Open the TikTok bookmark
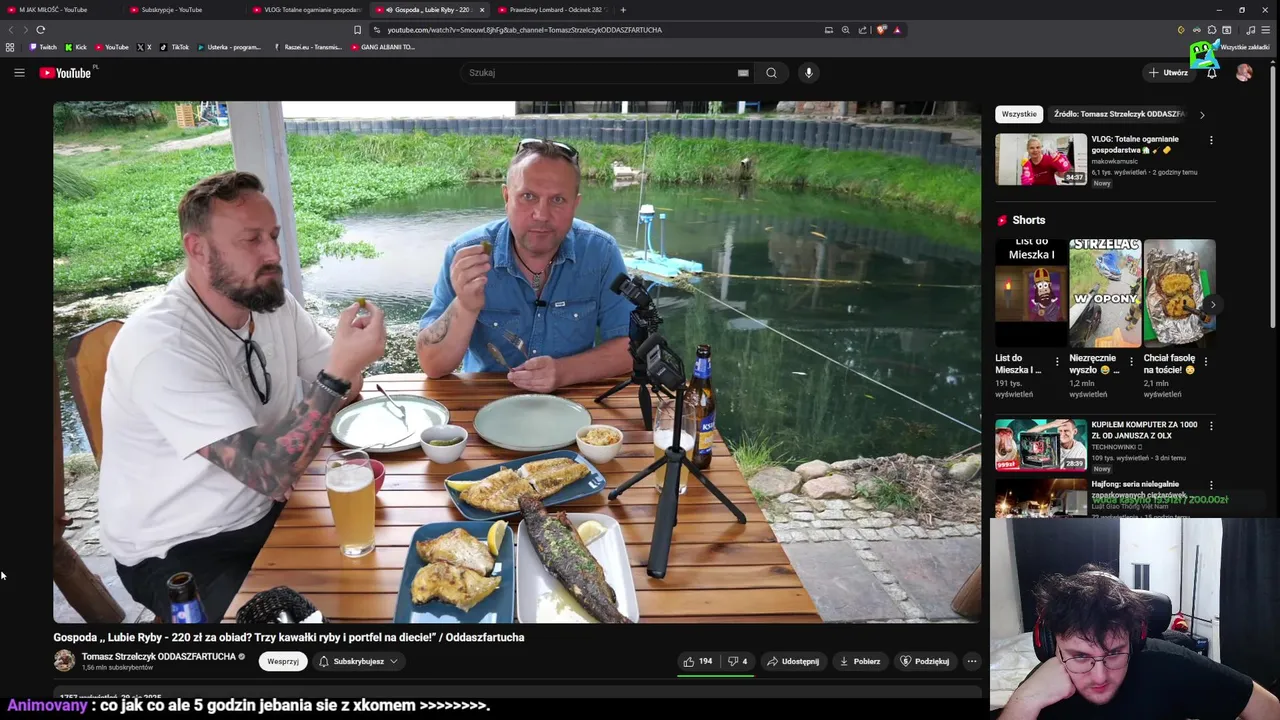Viewport: 1280px width, 720px height. point(174,47)
